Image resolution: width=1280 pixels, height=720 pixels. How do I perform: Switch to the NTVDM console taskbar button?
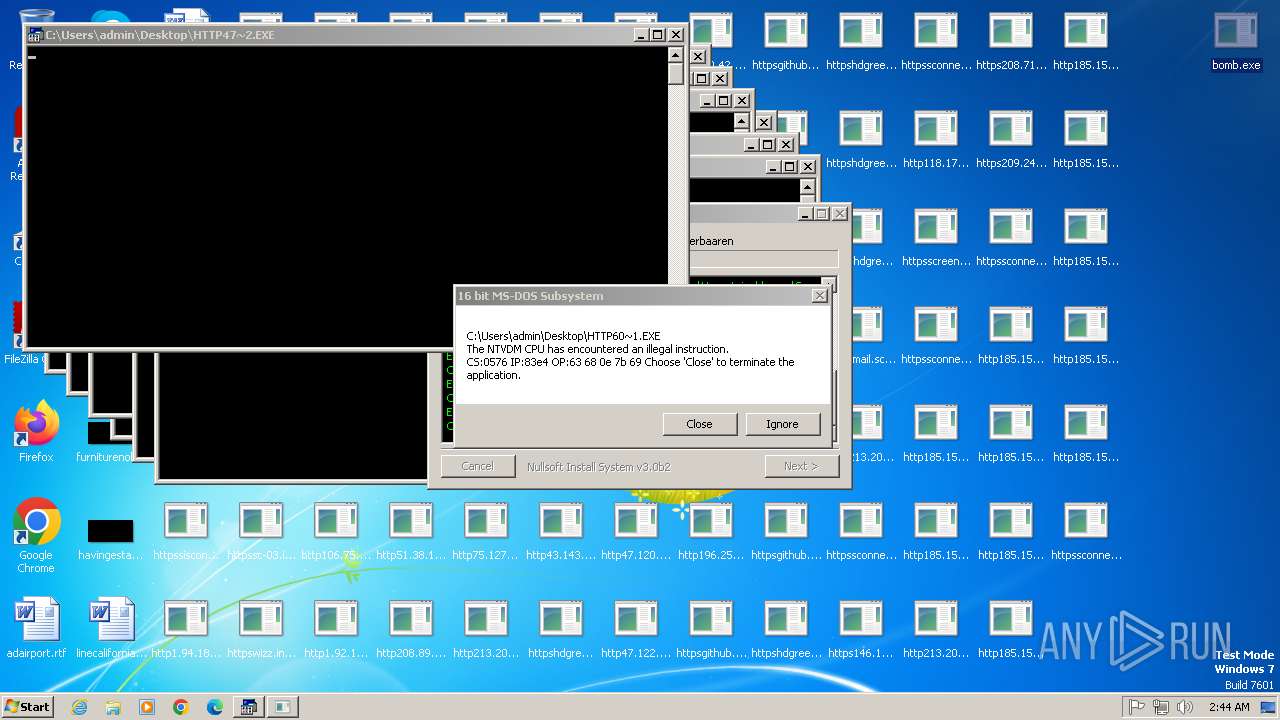click(x=249, y=707)
